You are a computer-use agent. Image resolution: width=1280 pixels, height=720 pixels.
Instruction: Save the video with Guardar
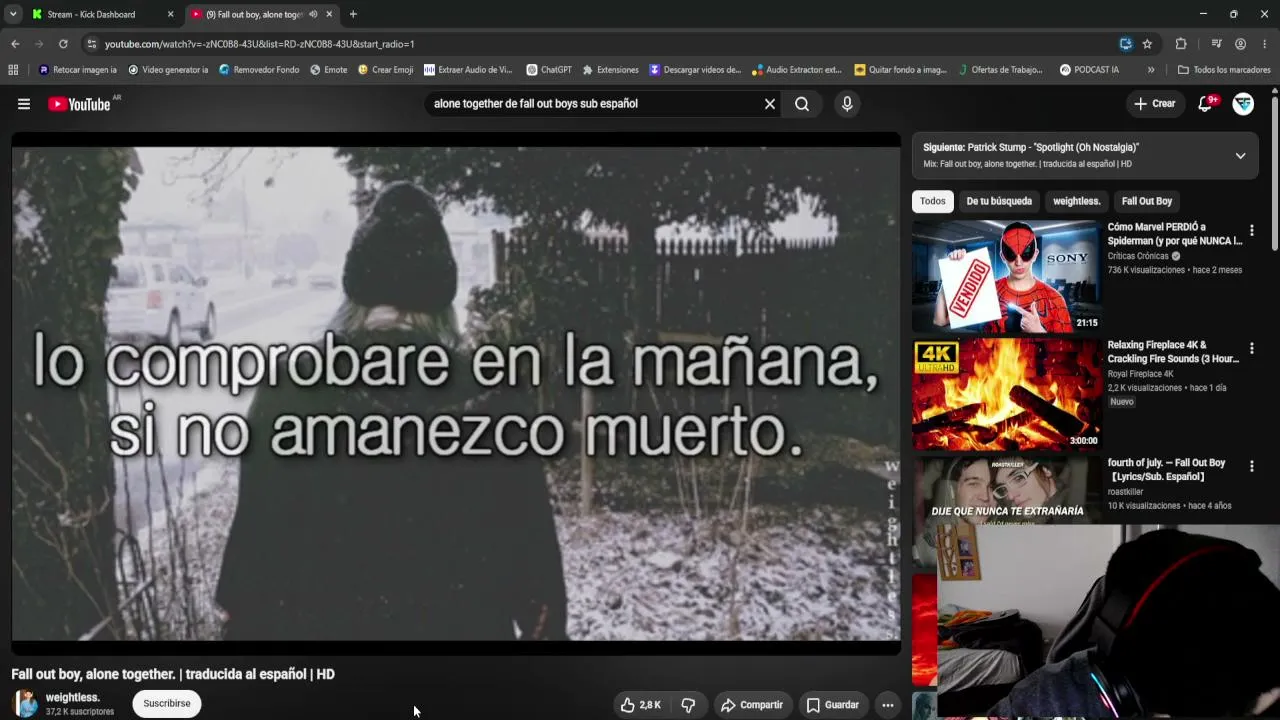point(833,705)
